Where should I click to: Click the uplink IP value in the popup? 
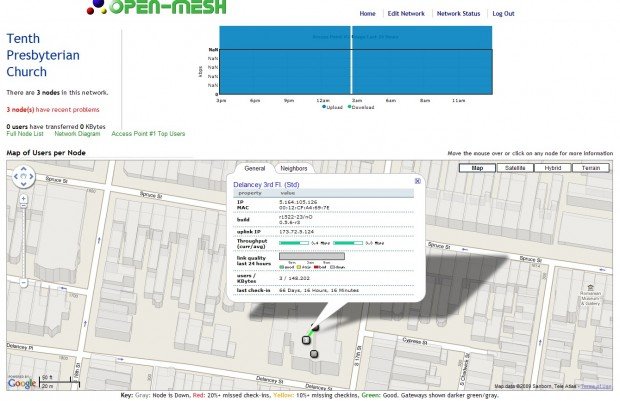pyautogui.click(x=297, y=232)
